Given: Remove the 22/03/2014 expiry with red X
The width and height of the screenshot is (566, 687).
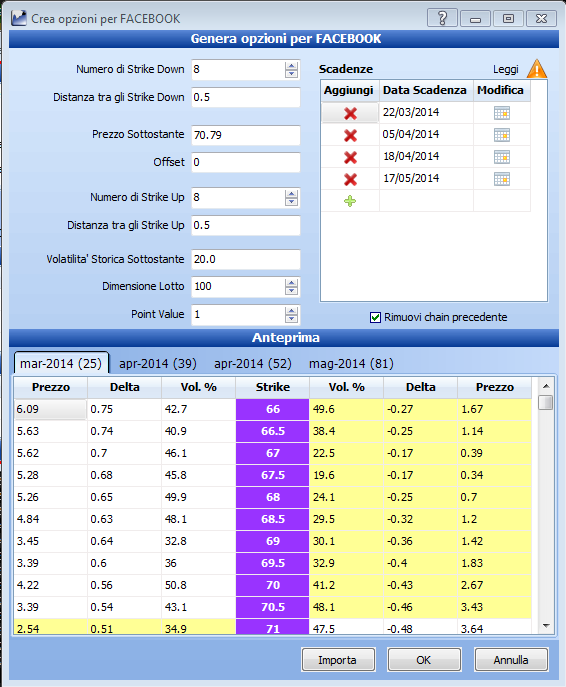Looking at the screenshot, I should click(350, 113).
